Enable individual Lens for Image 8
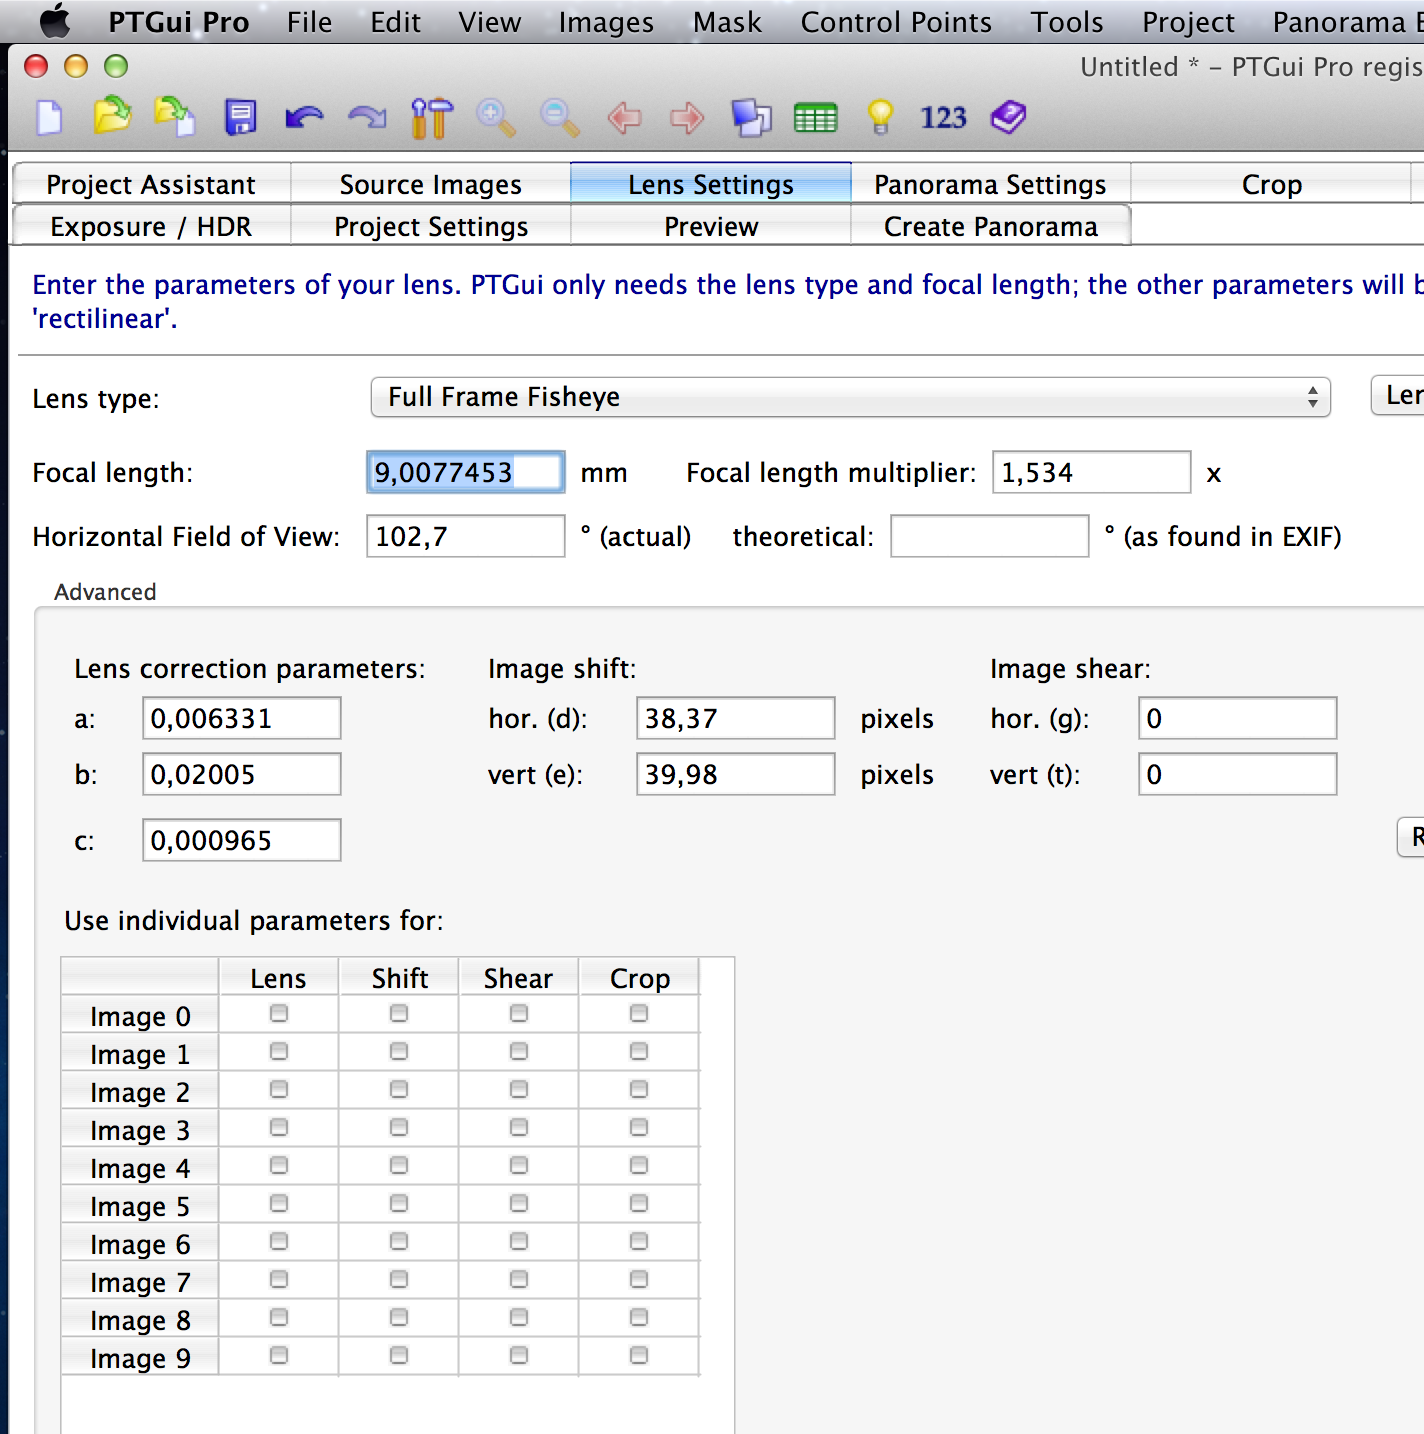 click(x=279, y=1318)
